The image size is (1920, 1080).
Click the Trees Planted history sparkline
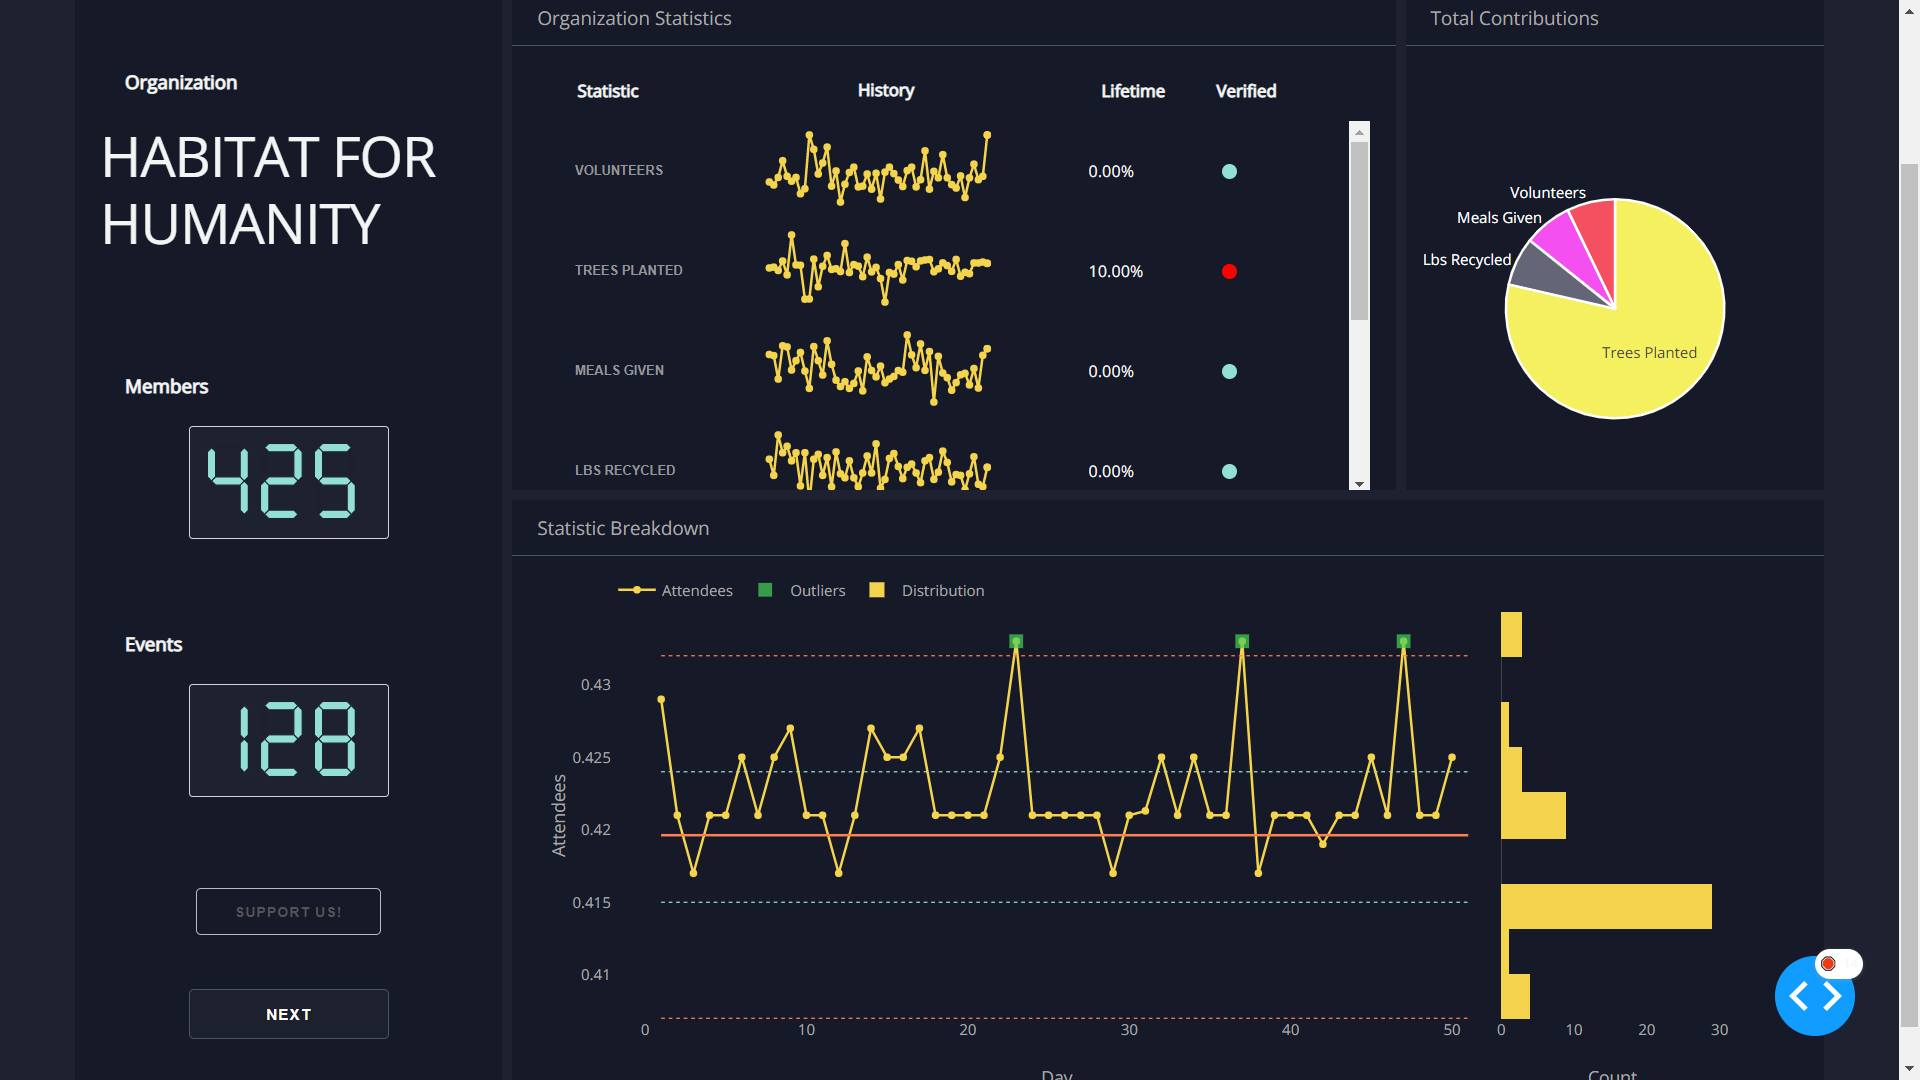877,268
